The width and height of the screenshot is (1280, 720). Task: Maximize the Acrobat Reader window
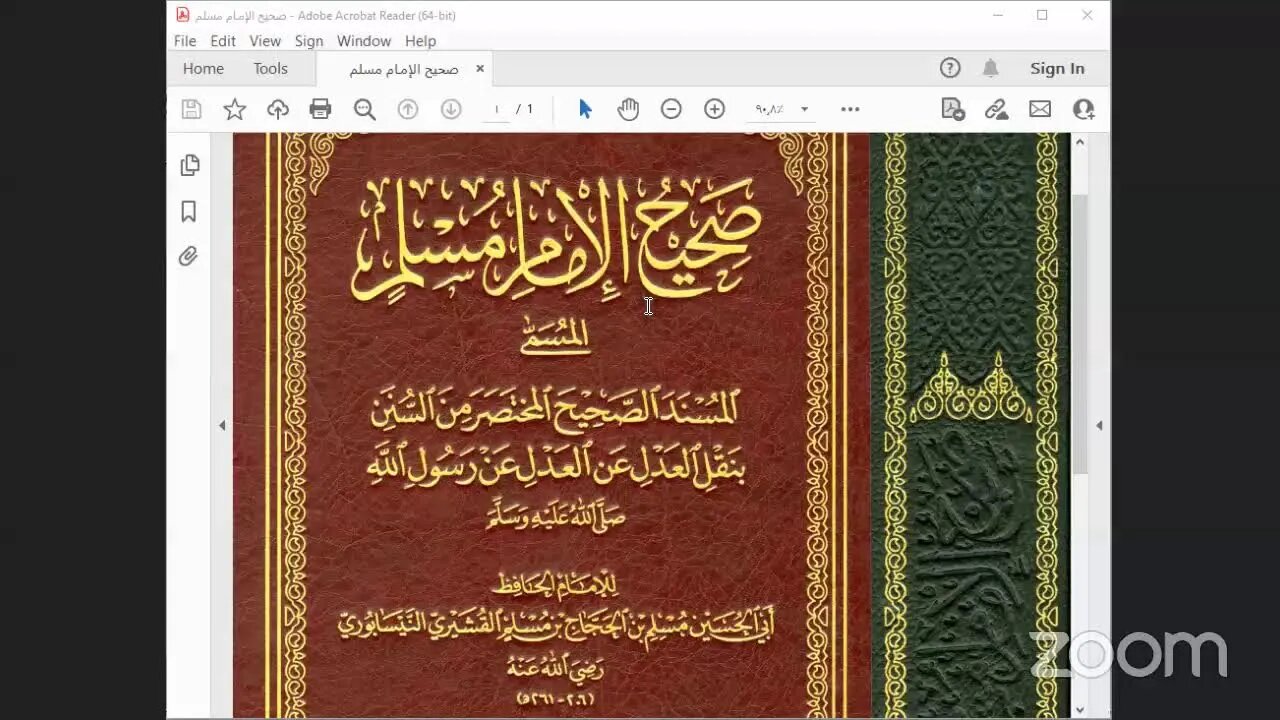point(1042,15)
